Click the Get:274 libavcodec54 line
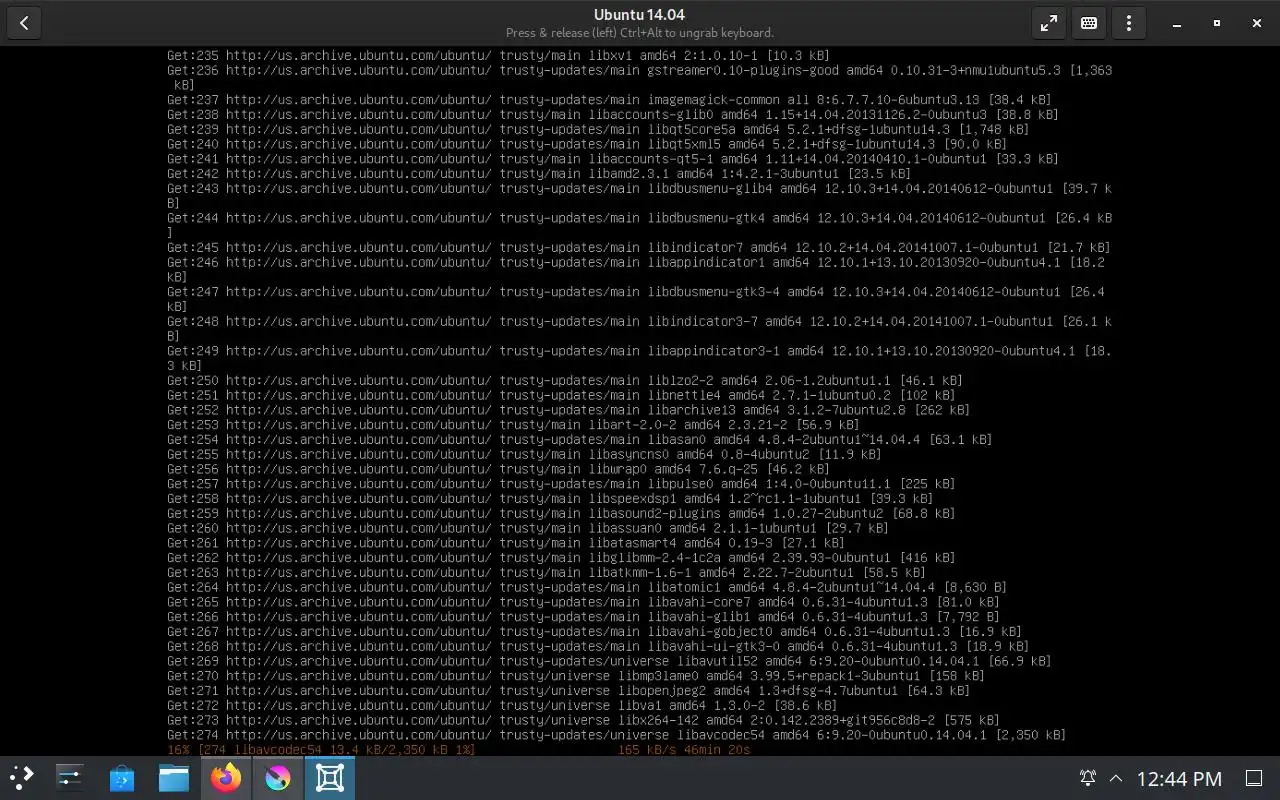The width and height of the screenshot is (1280, 800). click(x=616, y=736)
